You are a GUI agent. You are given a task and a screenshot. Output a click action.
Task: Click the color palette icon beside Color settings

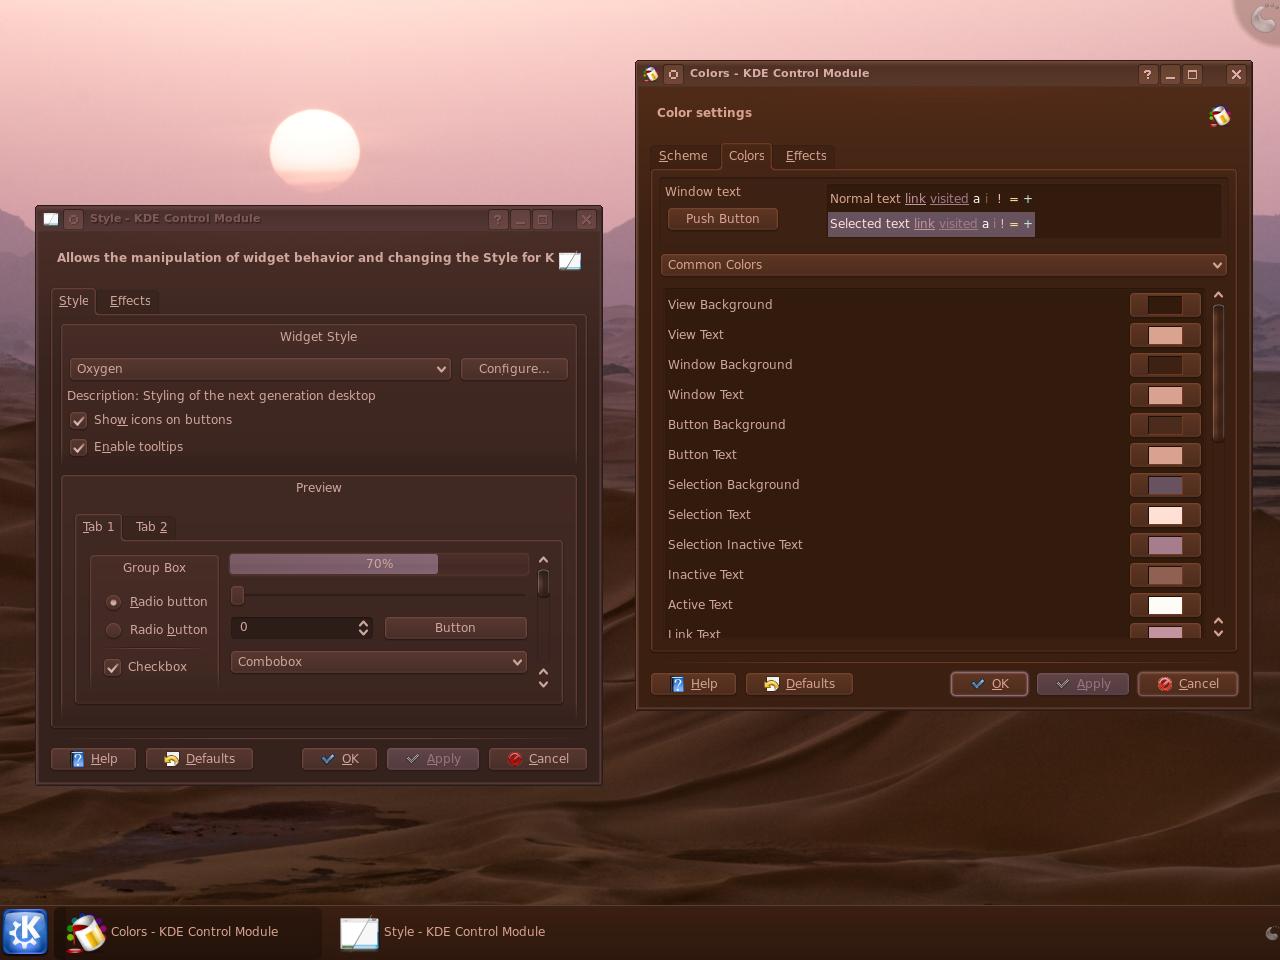pos(1219,116)
